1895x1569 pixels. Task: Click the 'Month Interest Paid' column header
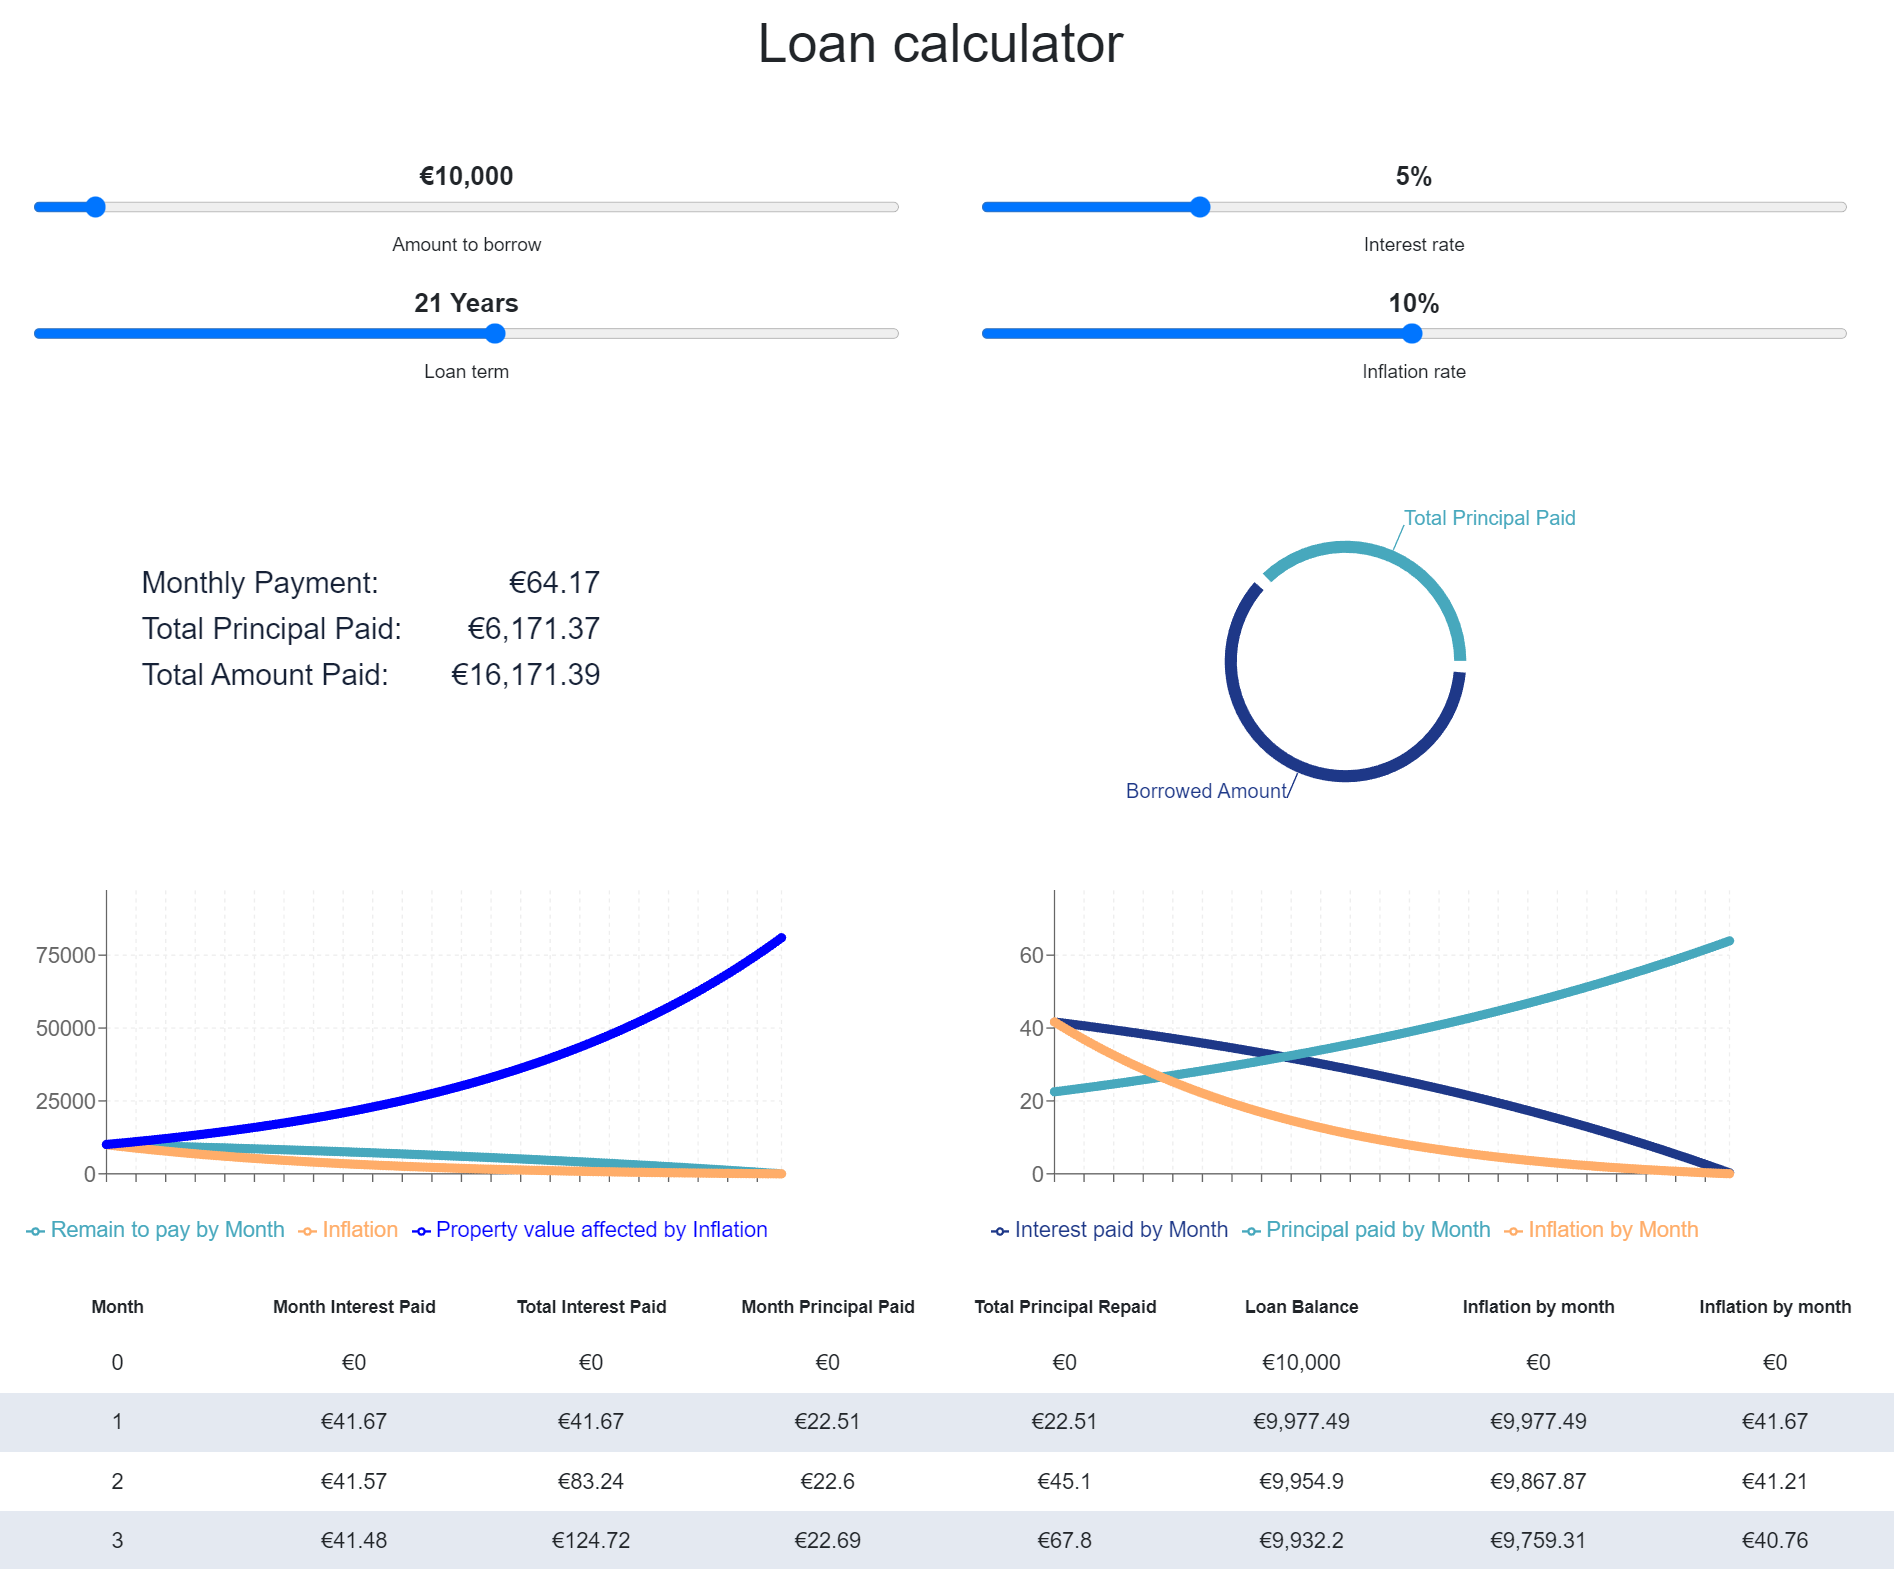coord(354,1306)
